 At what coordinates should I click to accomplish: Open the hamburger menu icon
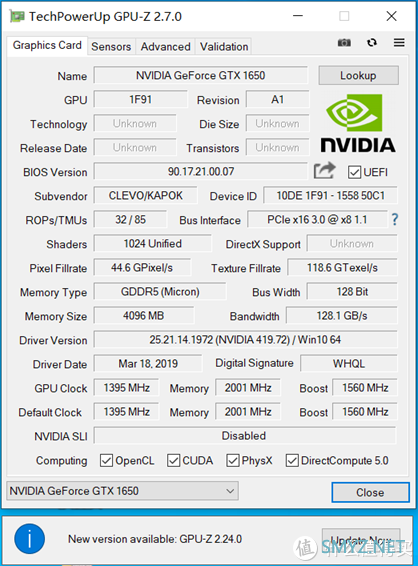point(399,43)
